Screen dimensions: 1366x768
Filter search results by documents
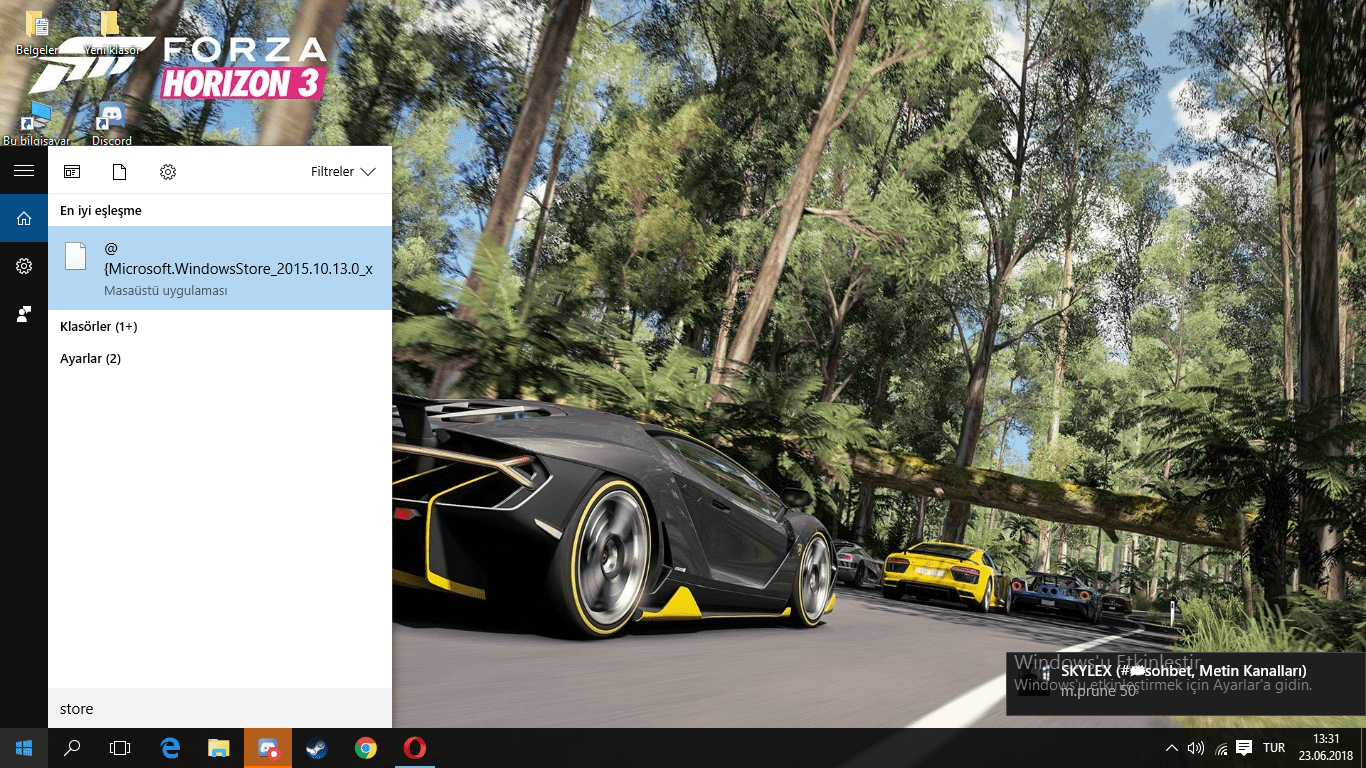point(119,172)
